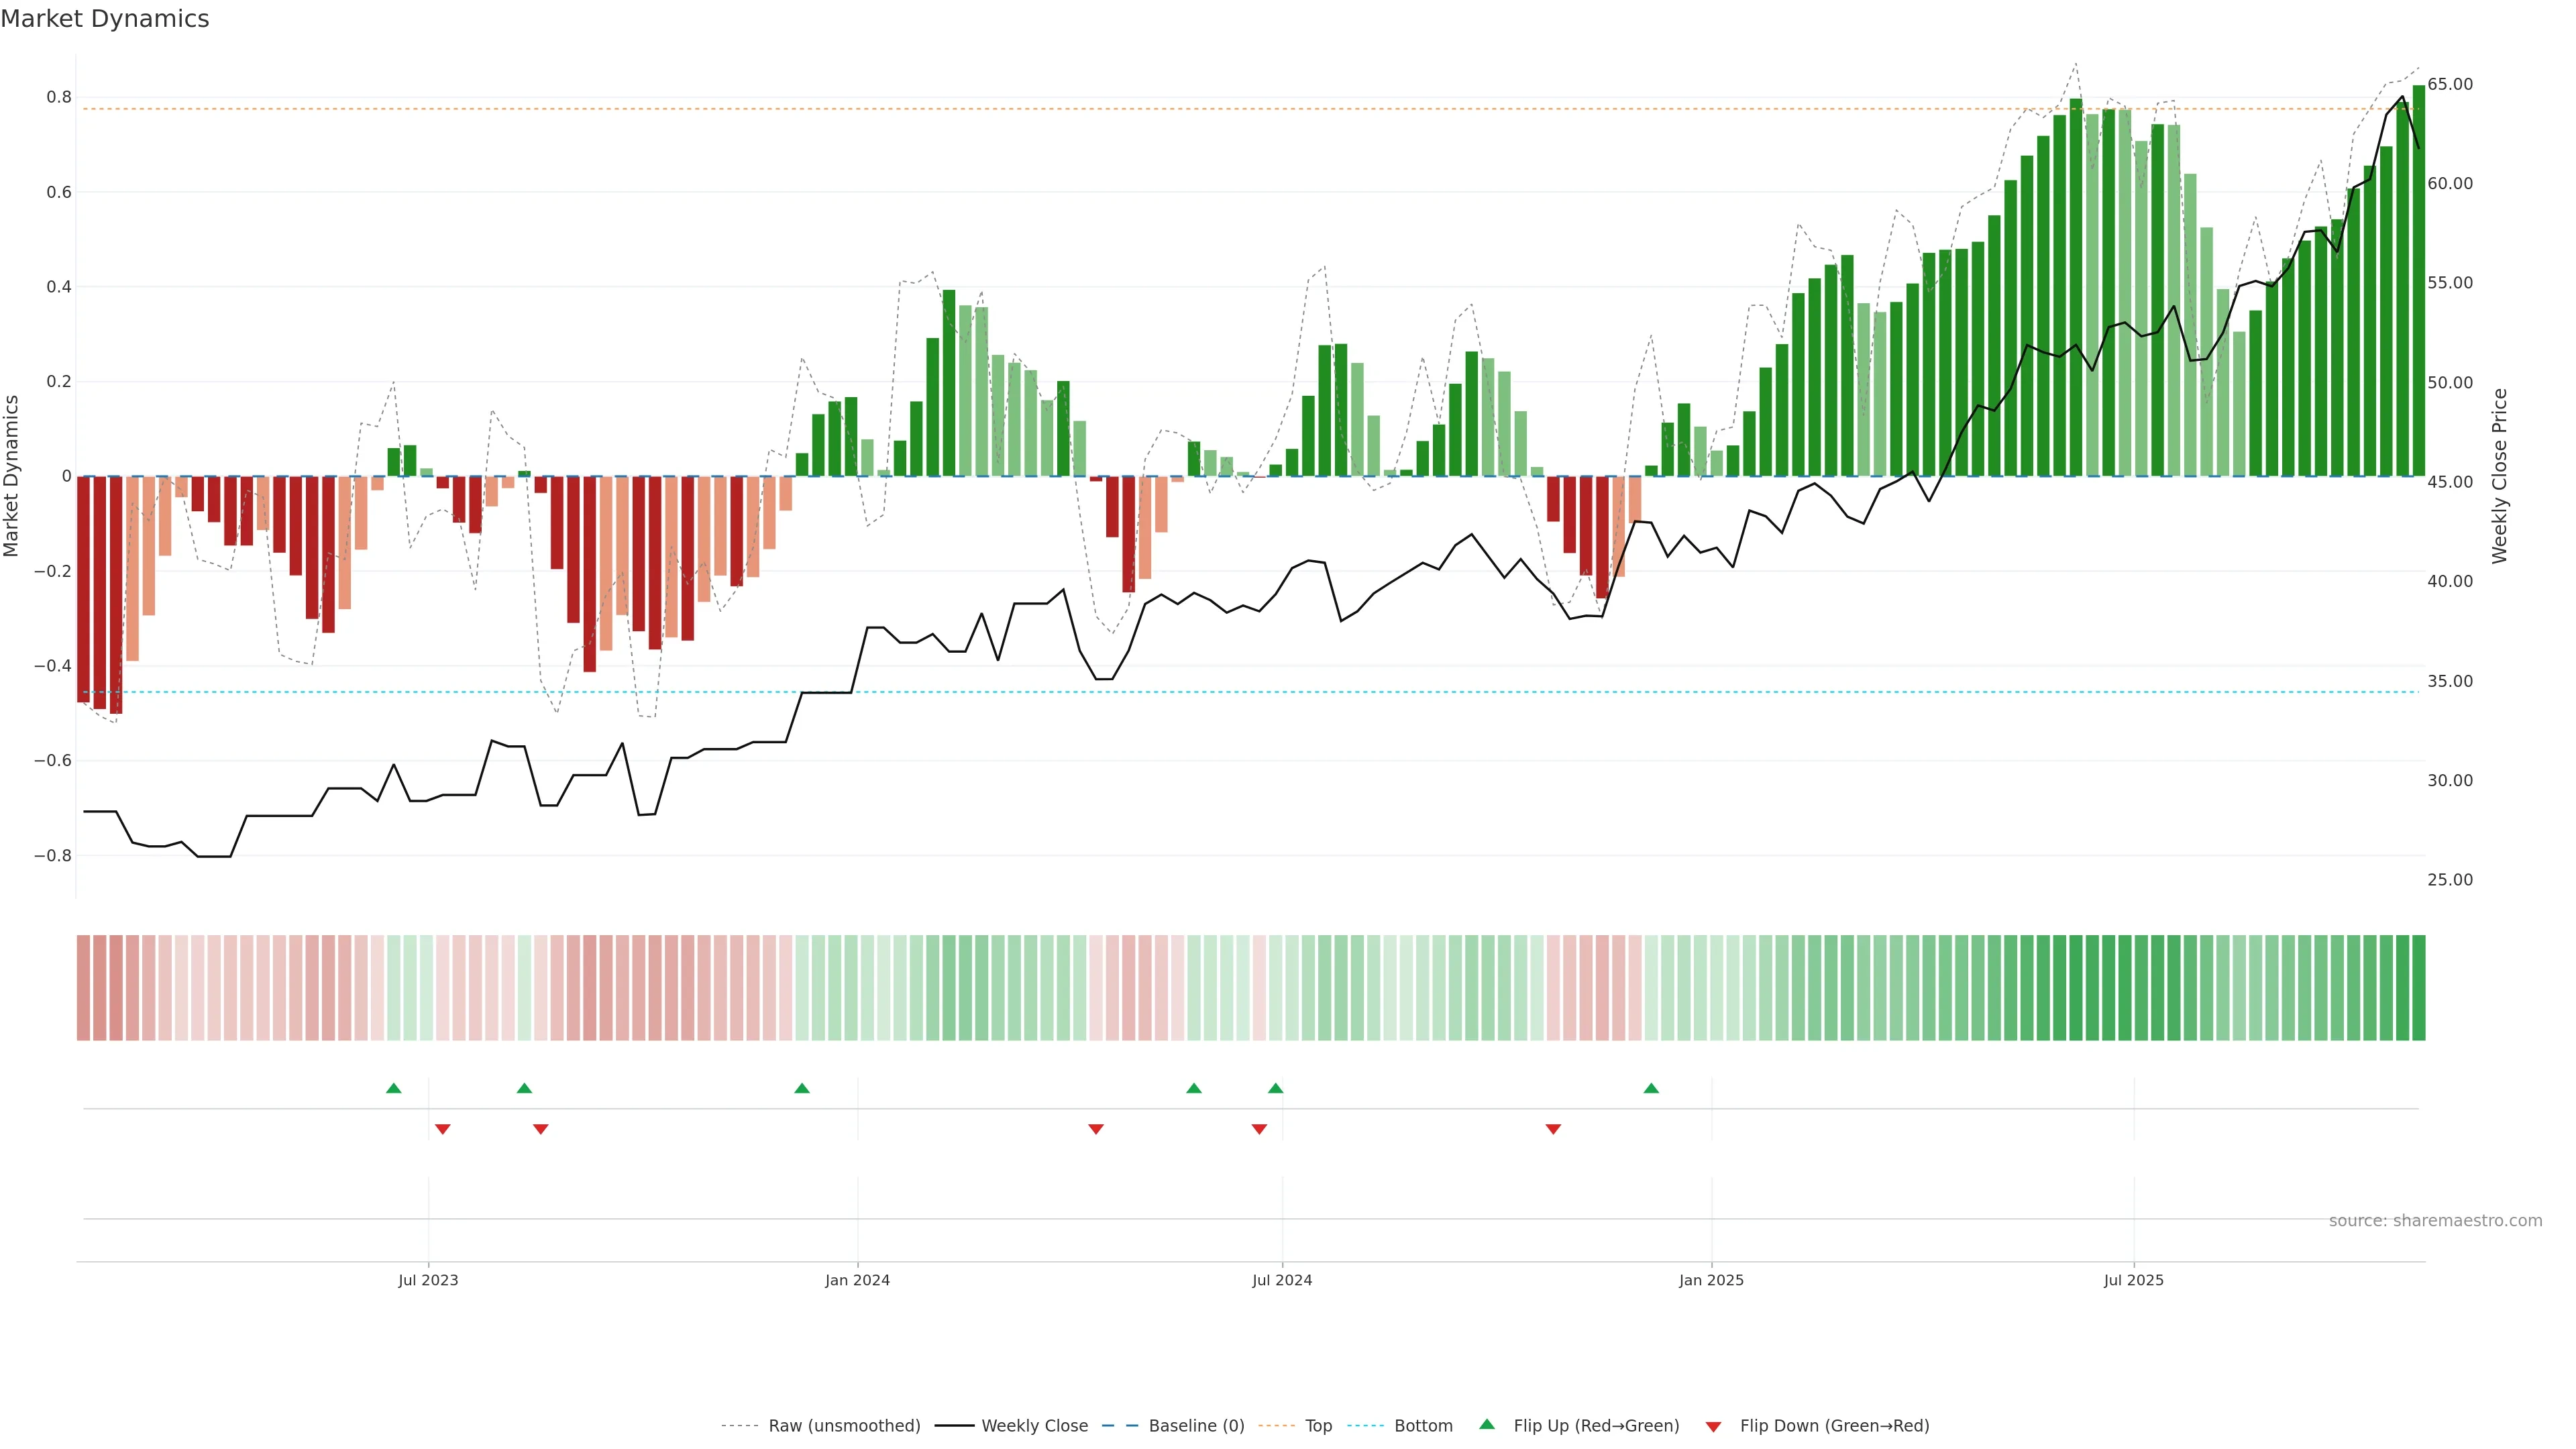This screenshot has height=1449, width=2576.
Task: Click the Flip Up green triangle legend icon
Action: coord(1487,1424)
